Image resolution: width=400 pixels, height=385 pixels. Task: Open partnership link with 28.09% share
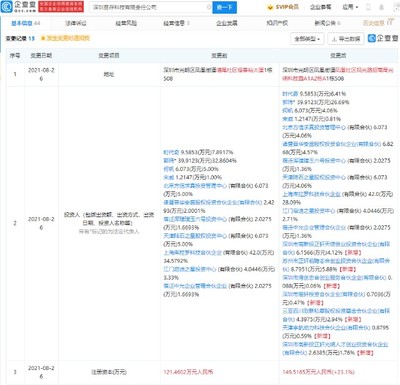point(311,194)
